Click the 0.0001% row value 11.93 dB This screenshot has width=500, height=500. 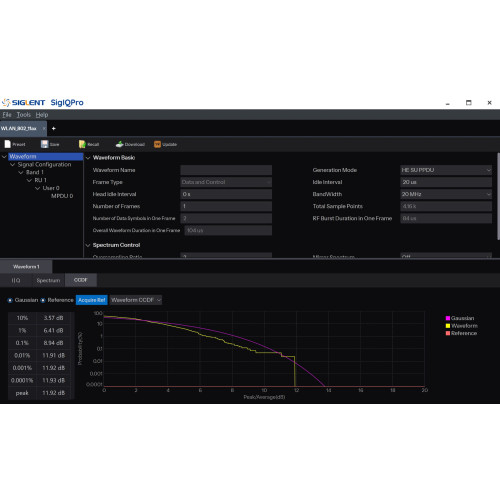(53, 380)
